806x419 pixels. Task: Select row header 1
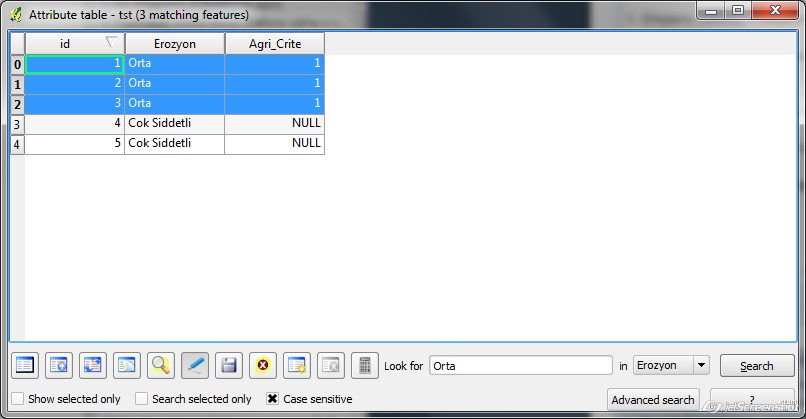tap(17, 84)
